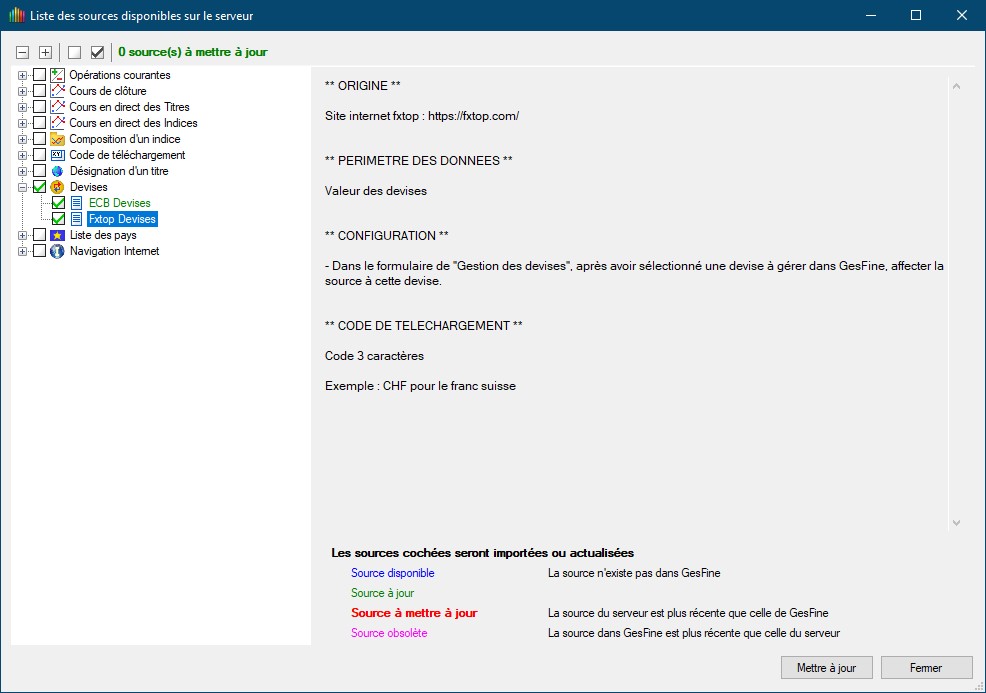
Task: Click the Navigation Internet info icon
Action: tap(57, 251)
